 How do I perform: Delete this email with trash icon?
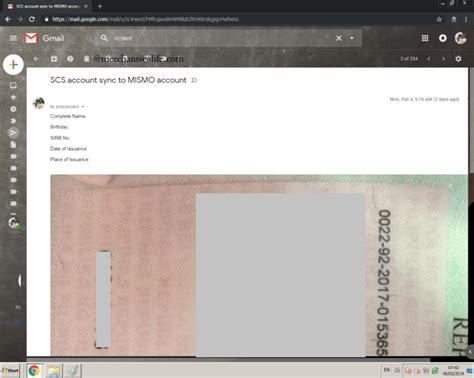coord(86,59)
